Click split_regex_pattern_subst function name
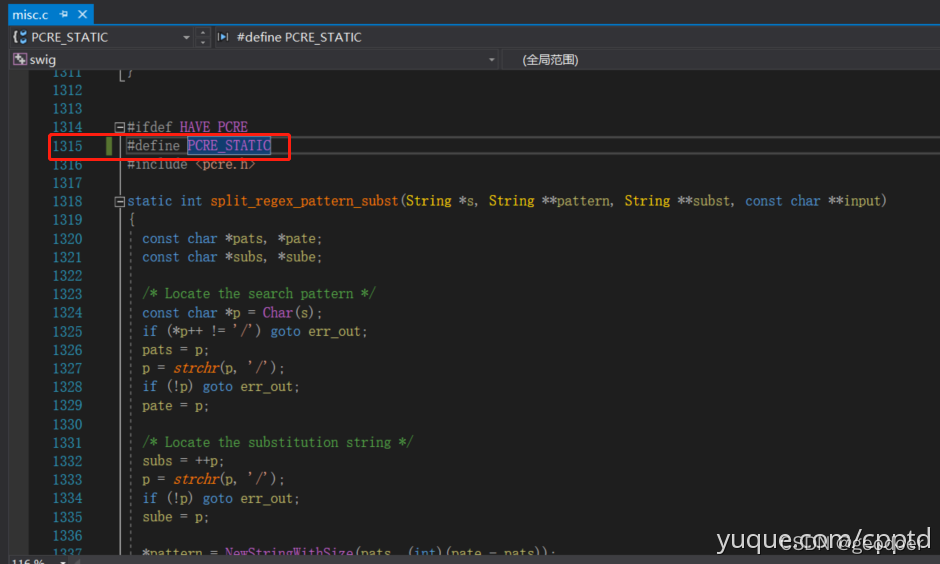Screen dimensions: 940x564 point(304,201)
